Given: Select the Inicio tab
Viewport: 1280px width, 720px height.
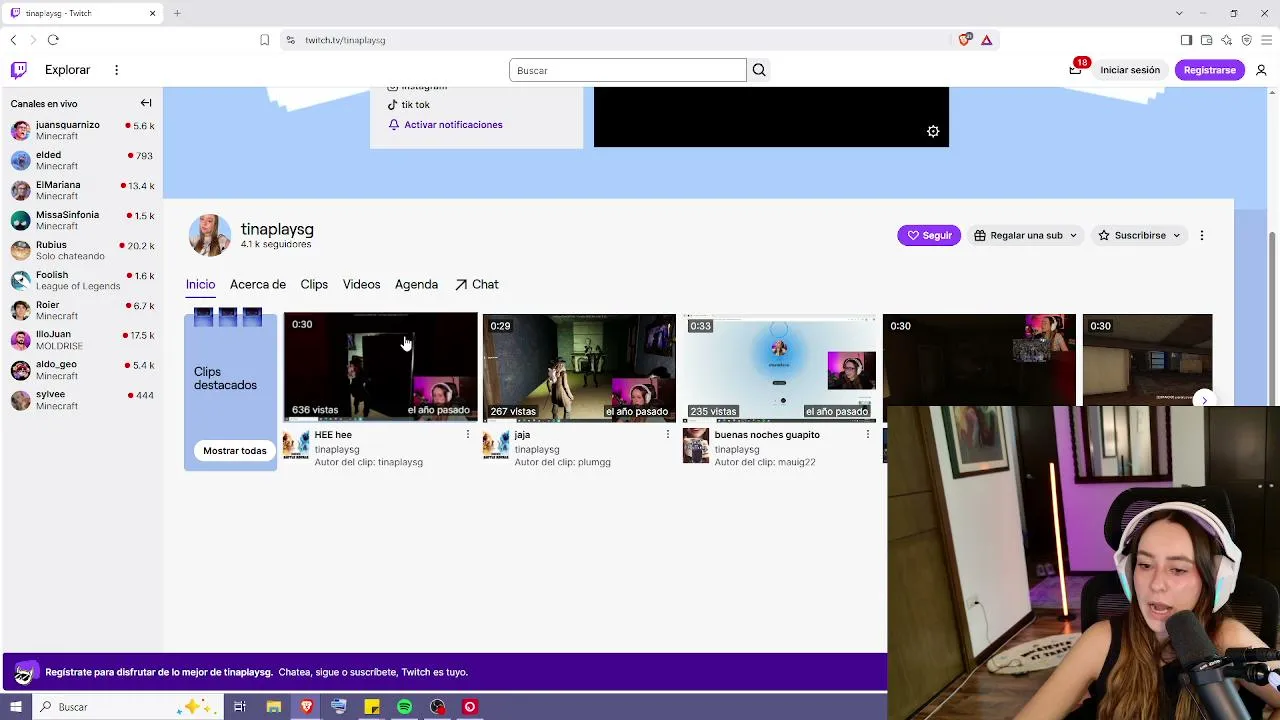Looking at the screenshot, I should 200,285.
